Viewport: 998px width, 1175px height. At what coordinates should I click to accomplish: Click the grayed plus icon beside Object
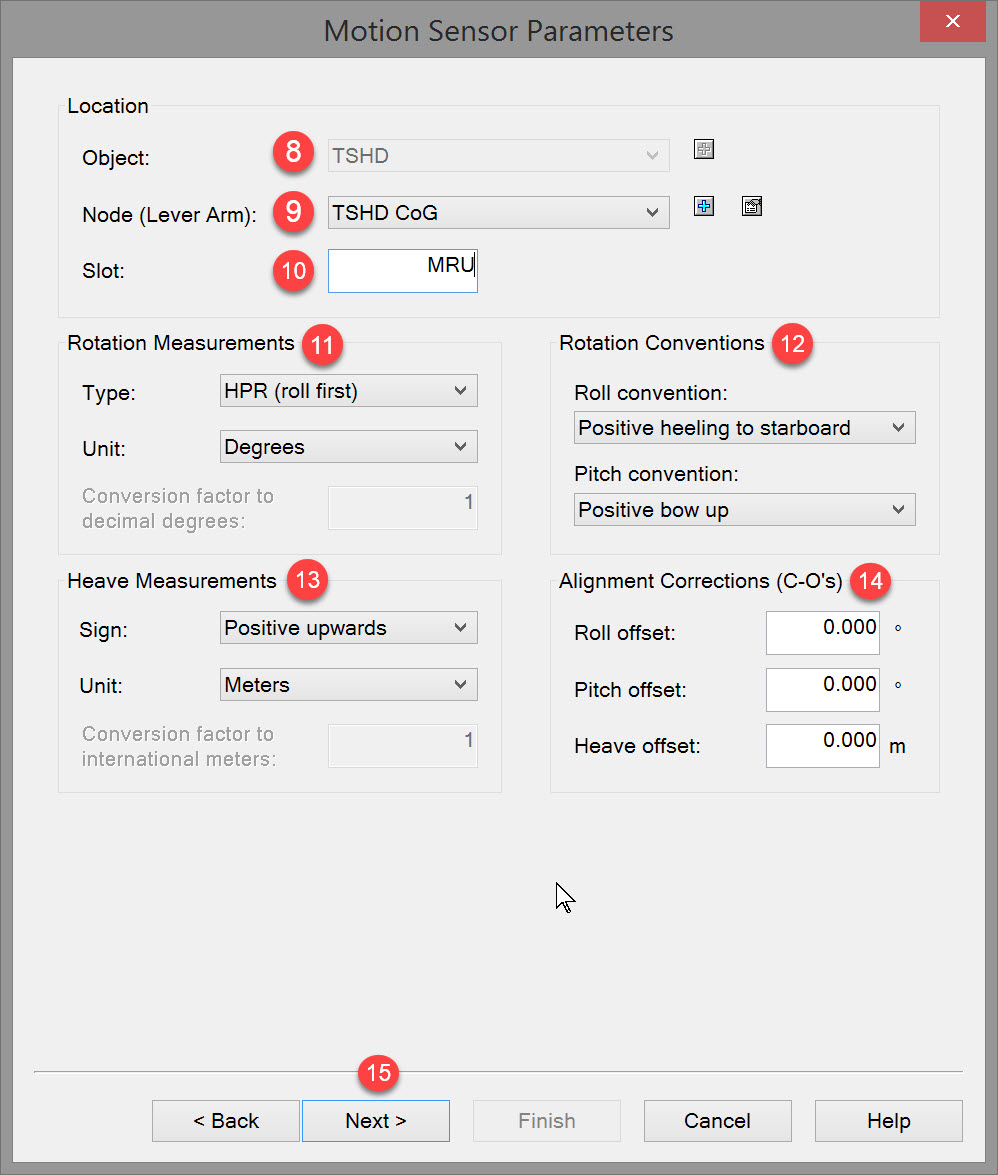click(705, 150)
